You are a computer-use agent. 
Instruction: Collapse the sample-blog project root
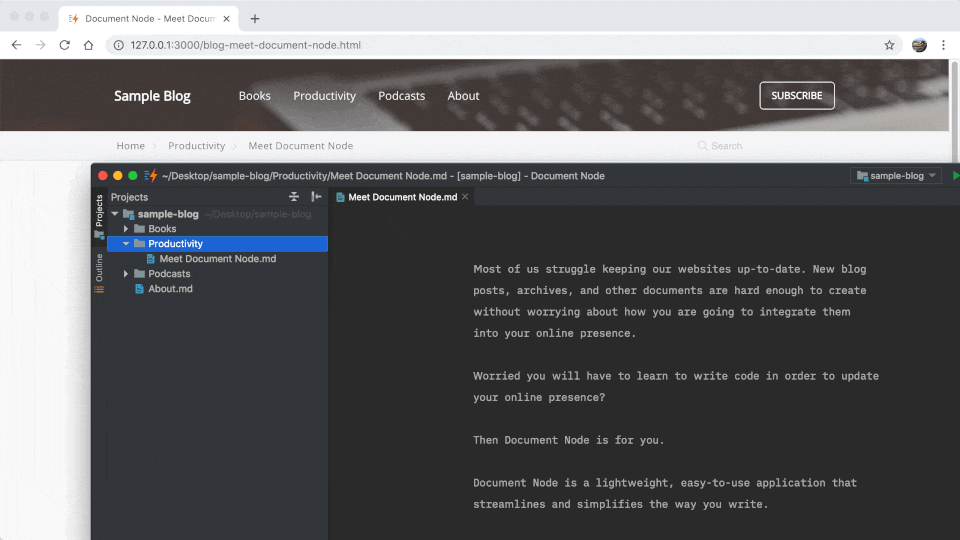coord(115,214)
